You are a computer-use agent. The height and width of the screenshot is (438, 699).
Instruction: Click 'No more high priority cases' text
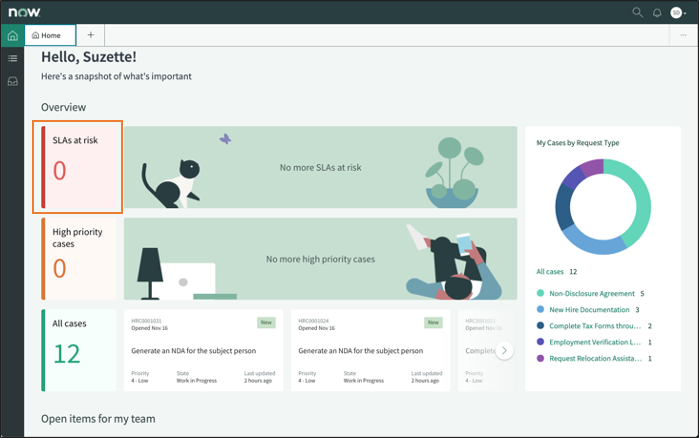click(321, 259)
